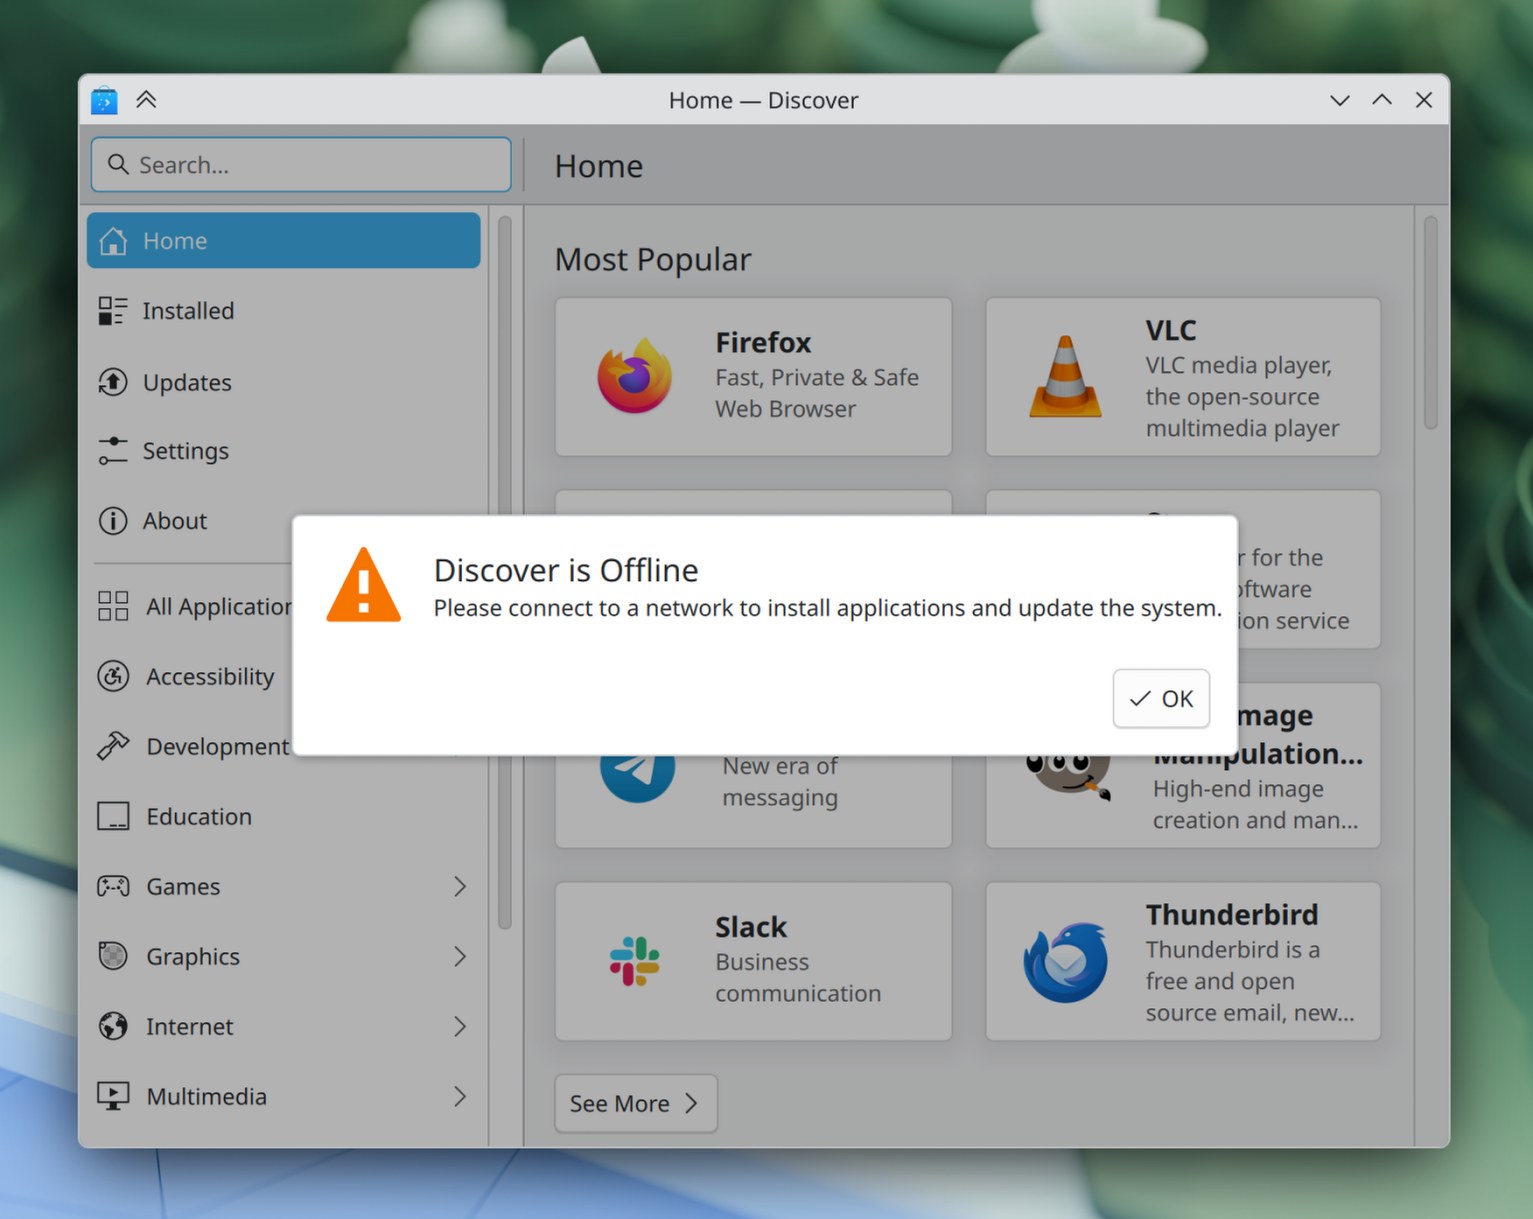Confirm the offline dialog with OK
The height and width of the screenshot is (1219, 1533).
[x=1161, y=699]
